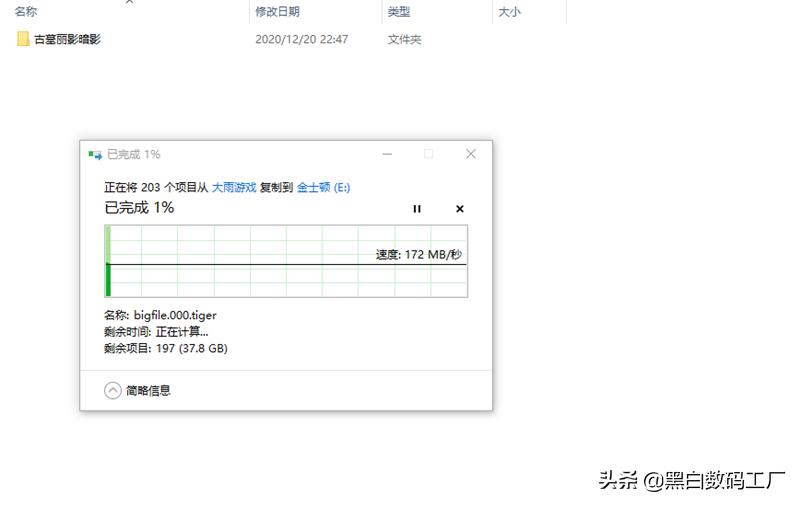Click the 剩余时间: 正在计算 line
The image size is (800, 505).
tap(156, 332)
